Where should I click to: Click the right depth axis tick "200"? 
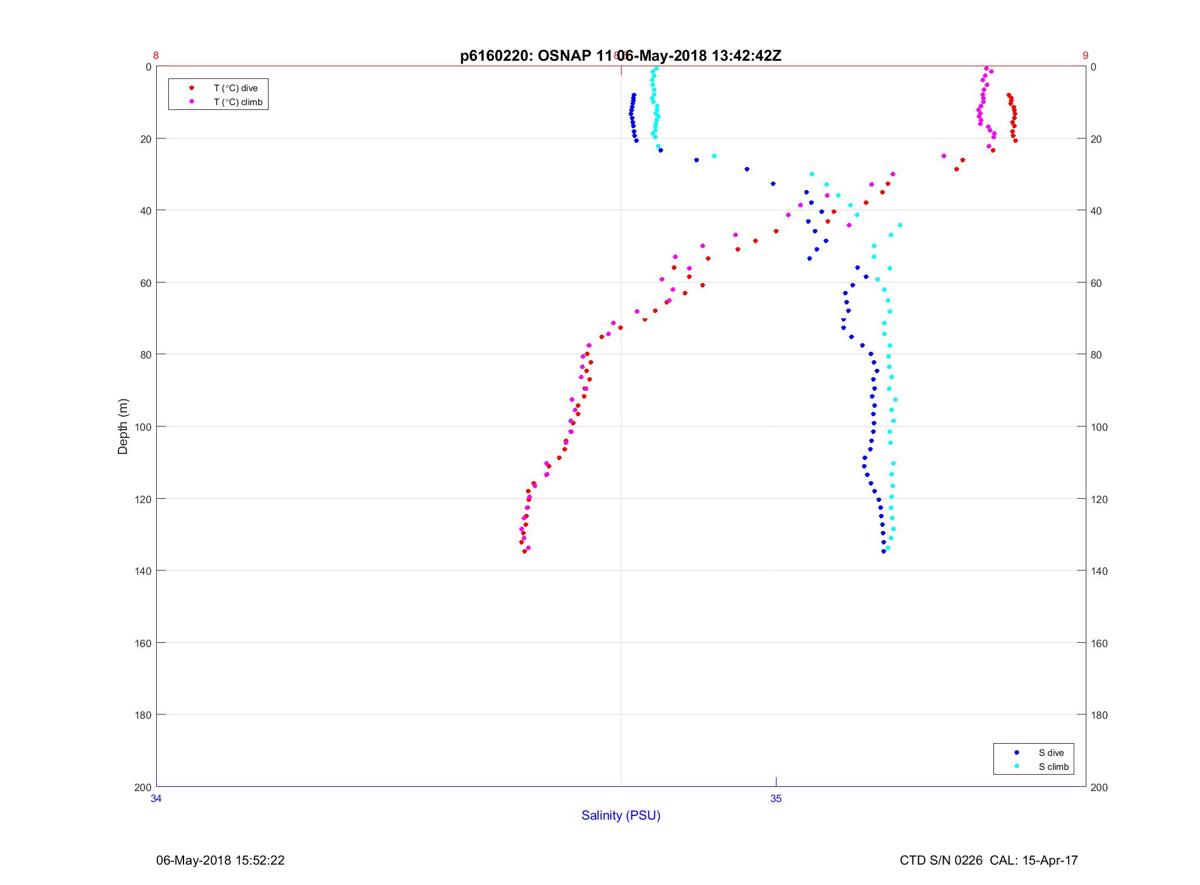point(1099,787)
